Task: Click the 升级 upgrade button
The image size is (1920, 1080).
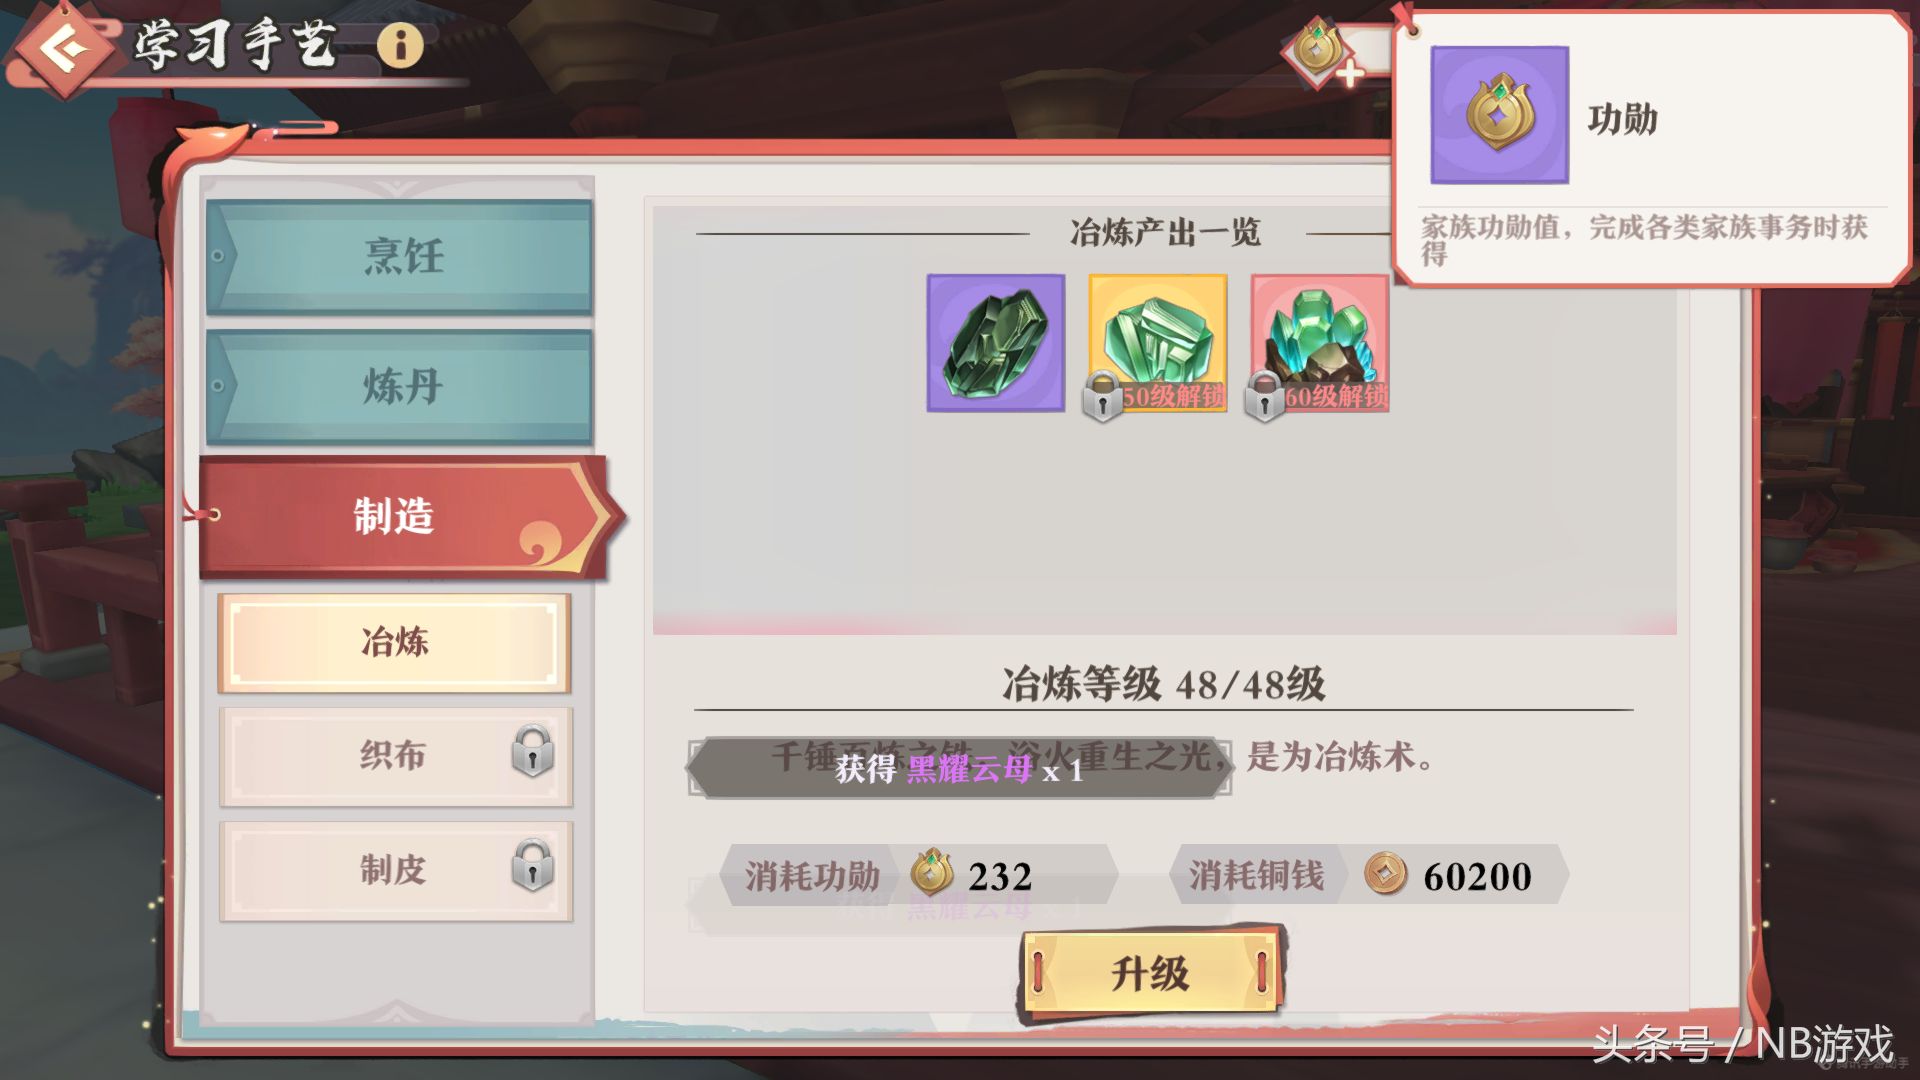Action: click(1150, 973)
